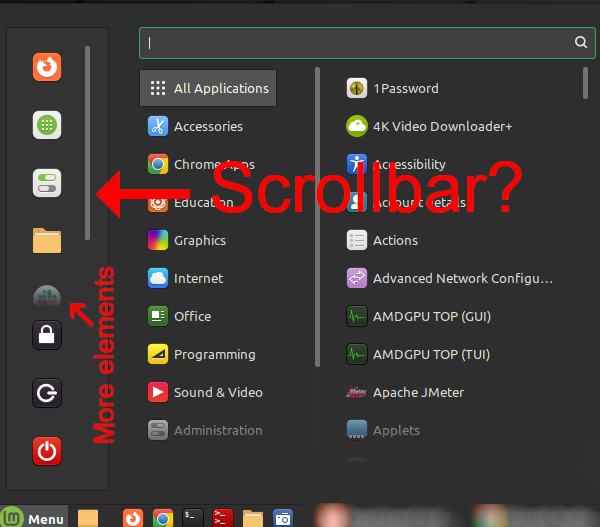Screen dimensions: 600x527
Task: Select the Programming category
Action: tap(213, 354)
